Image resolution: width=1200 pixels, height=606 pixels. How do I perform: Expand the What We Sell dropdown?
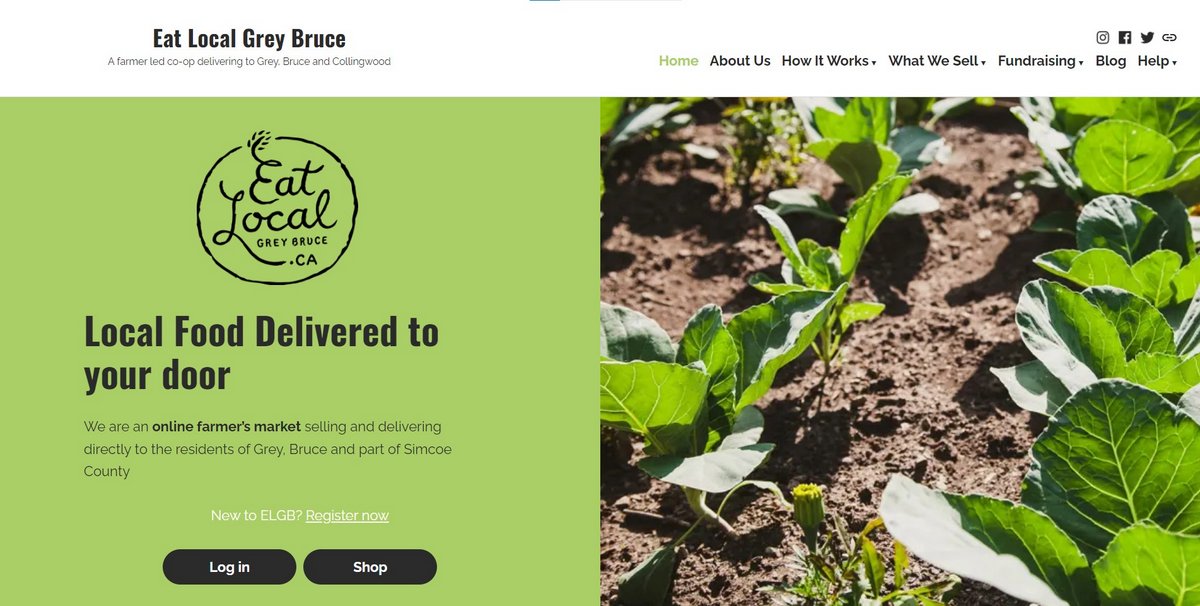coord(937,61)
